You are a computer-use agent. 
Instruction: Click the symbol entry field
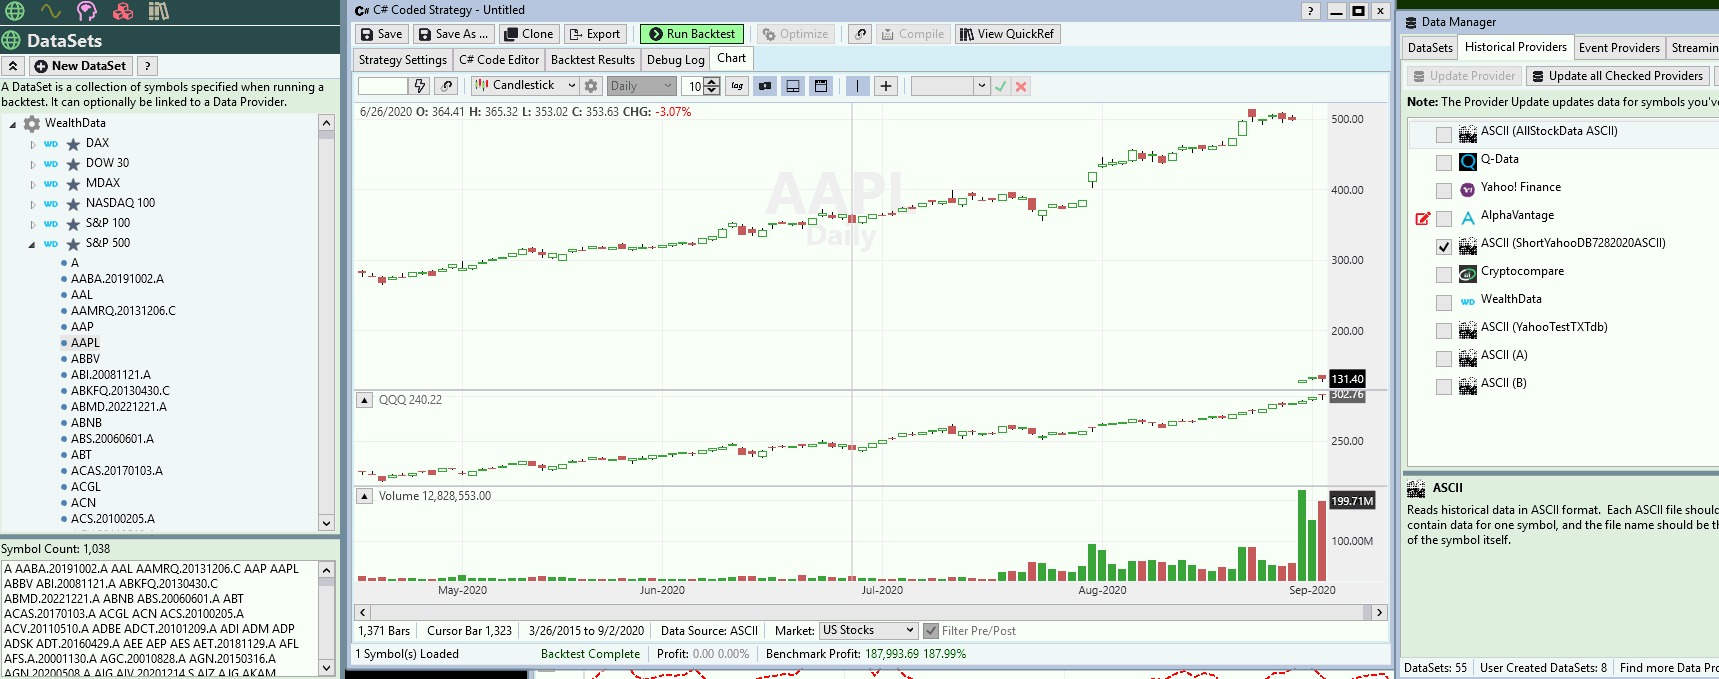coord(382,86)
